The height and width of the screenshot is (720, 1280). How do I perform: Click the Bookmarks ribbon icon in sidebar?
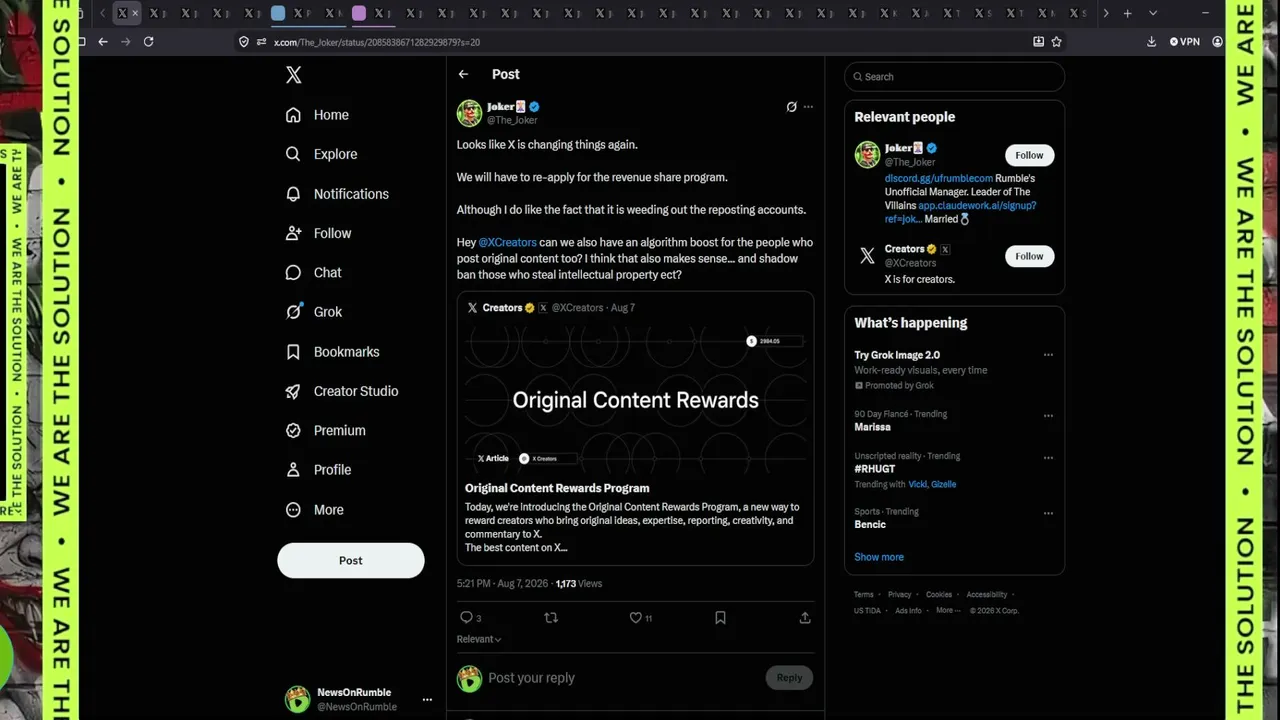click(293, 352)
